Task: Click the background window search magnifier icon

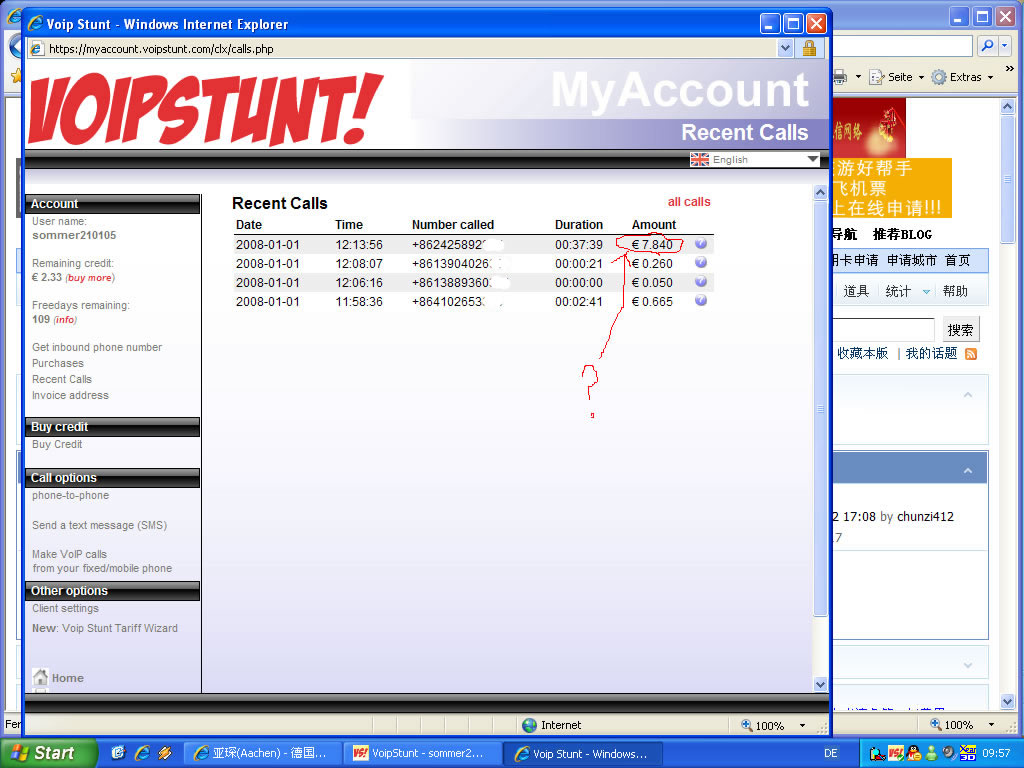Action: point(987,46)
